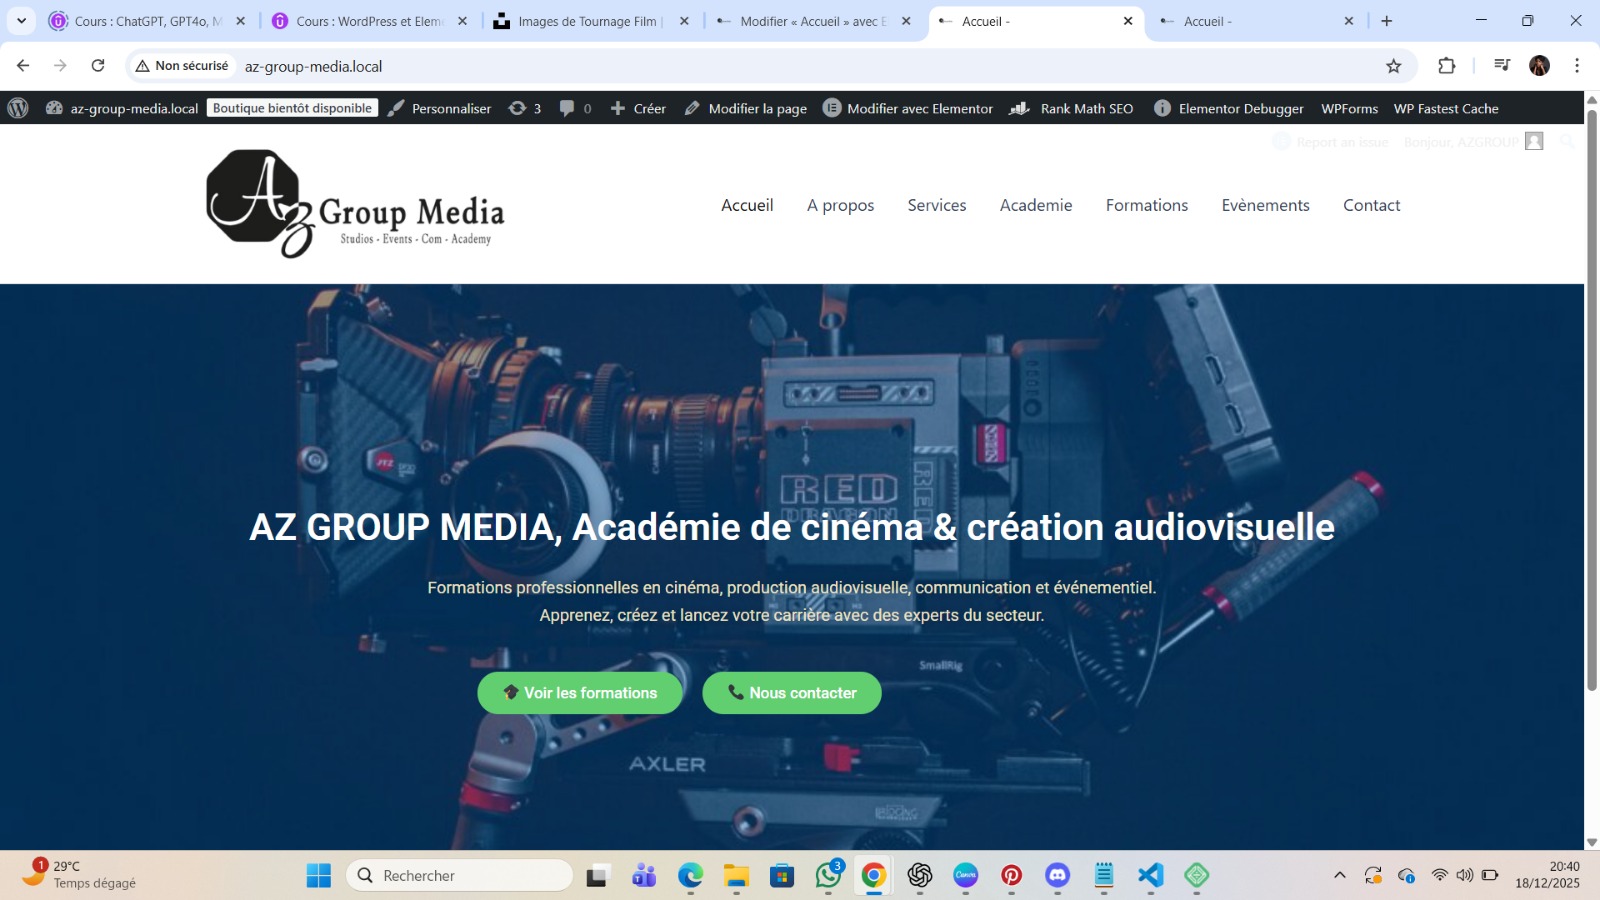Open the Chrome extensions puzzle icon
The width and height of the screenshot is (1600, 900).
coord(1446,66)
